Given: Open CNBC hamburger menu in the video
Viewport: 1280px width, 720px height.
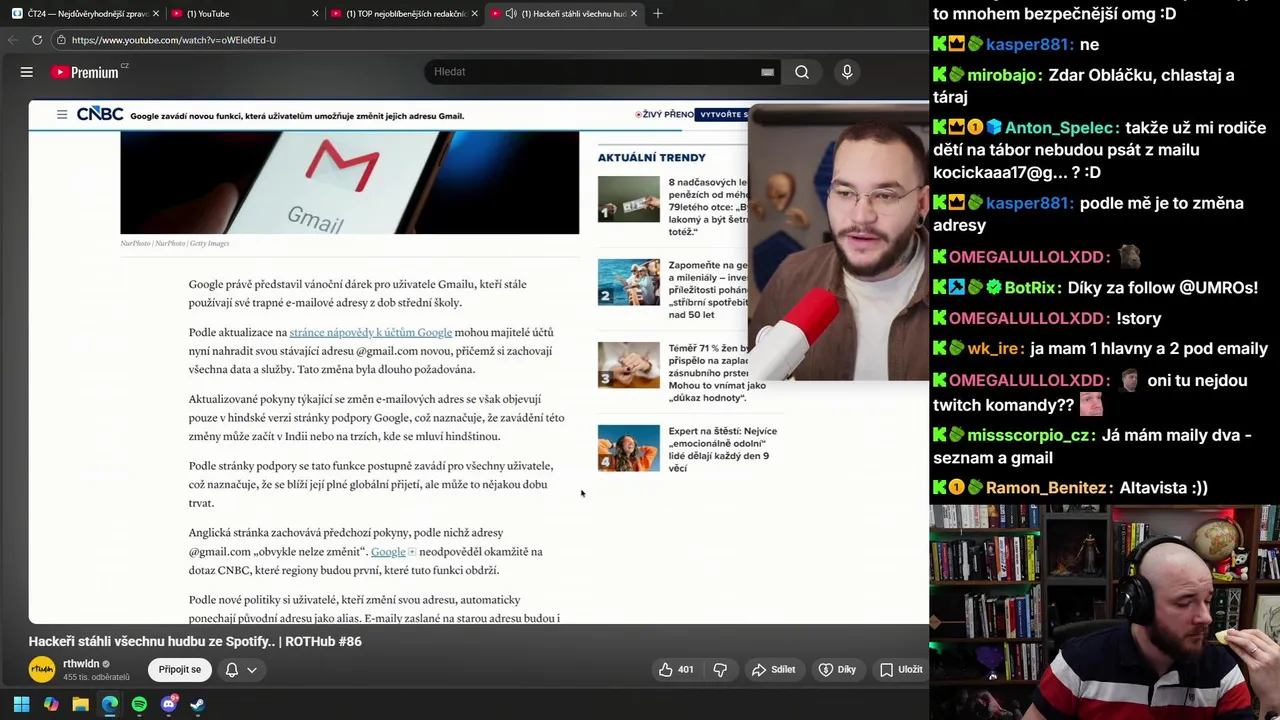Looking at the screenshot, I should [62, 115].
